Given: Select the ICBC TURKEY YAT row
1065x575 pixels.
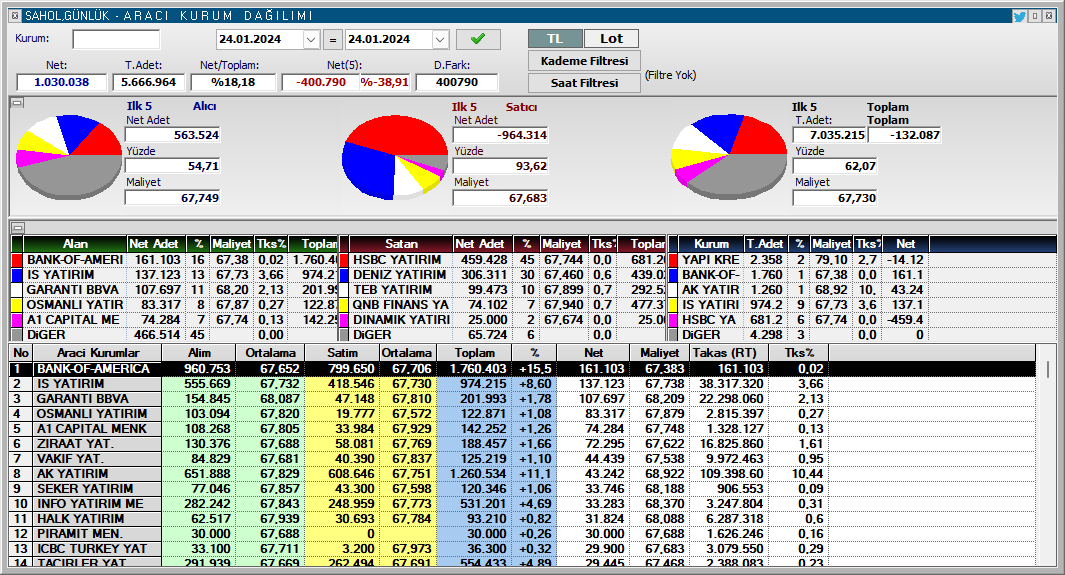Looking at the screenshot, I should click(x=522, y=548).
